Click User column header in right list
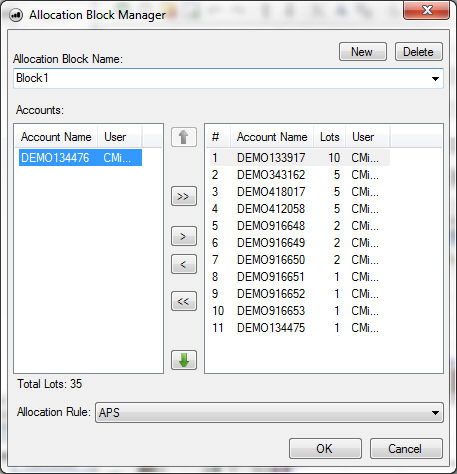Image resolution: width=457 pixels, height=474 pixels. (x=368, y=137)
